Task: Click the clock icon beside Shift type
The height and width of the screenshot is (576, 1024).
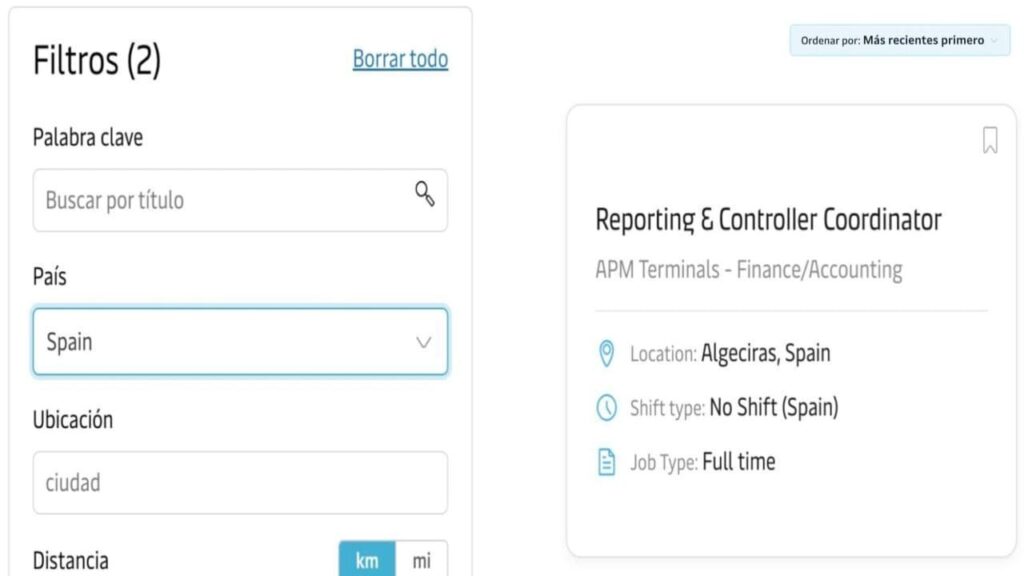Action: pos(606,408)
